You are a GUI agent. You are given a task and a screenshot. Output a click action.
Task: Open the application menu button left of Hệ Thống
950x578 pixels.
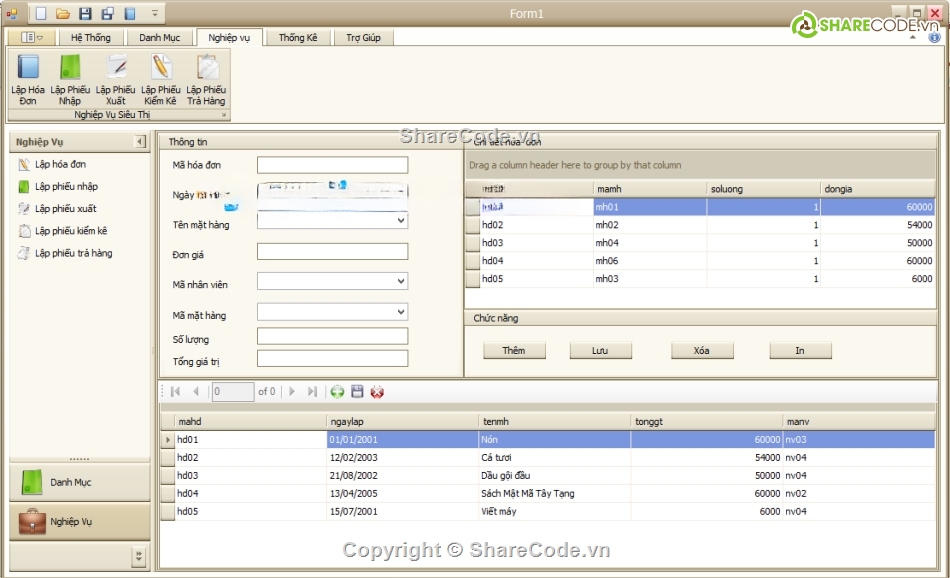32,38
